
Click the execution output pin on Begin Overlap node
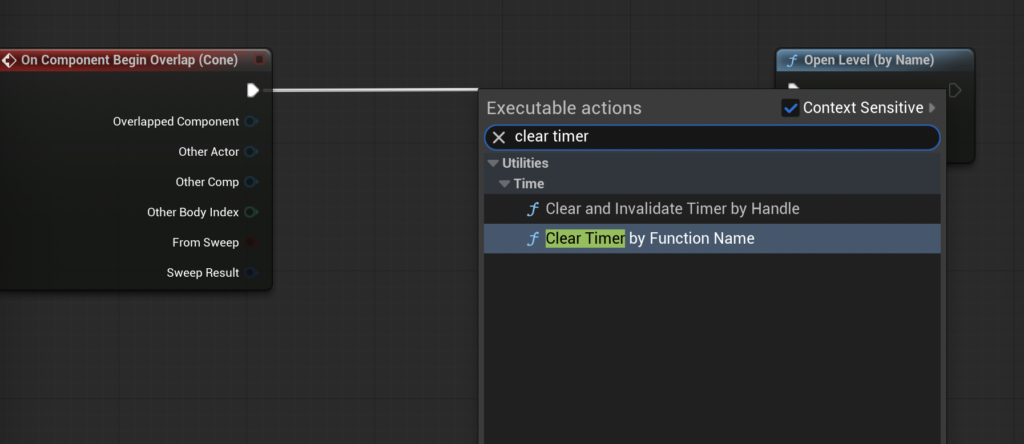tap(253, 90)
